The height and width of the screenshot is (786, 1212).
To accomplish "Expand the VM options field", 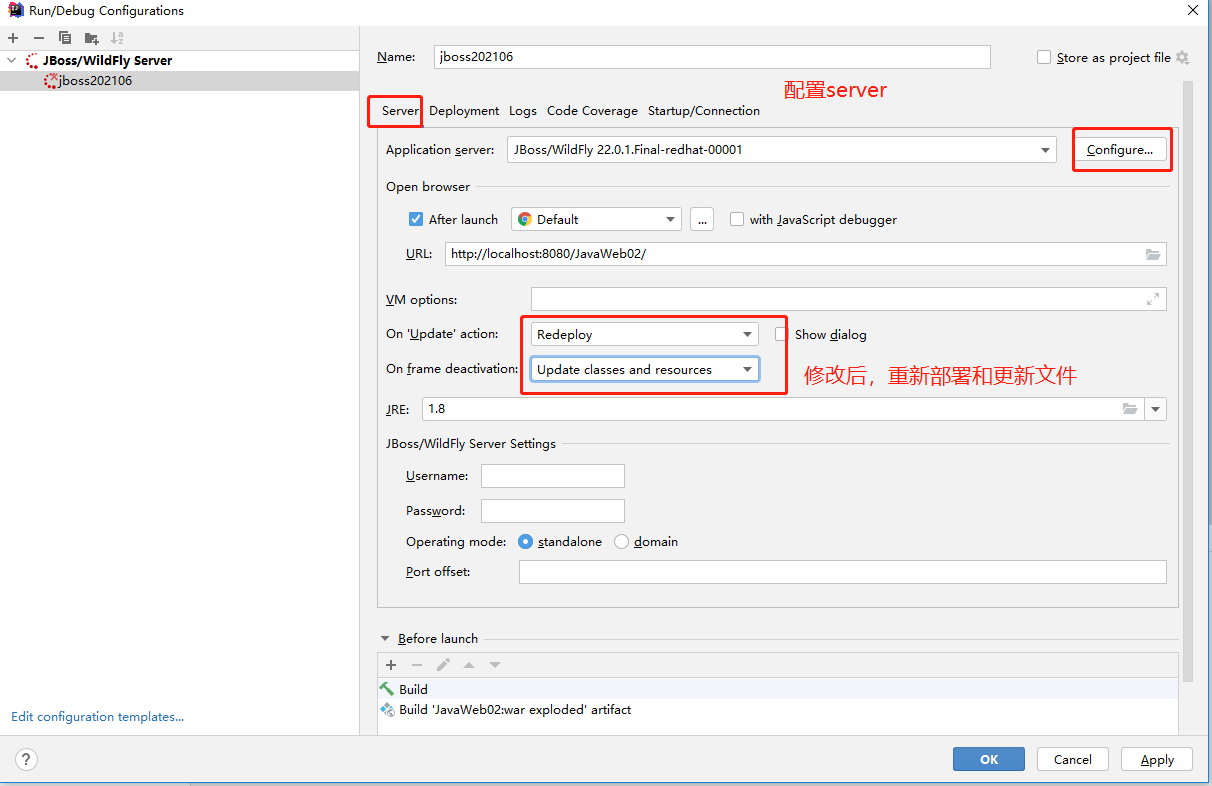I will tap(1153, 299).
